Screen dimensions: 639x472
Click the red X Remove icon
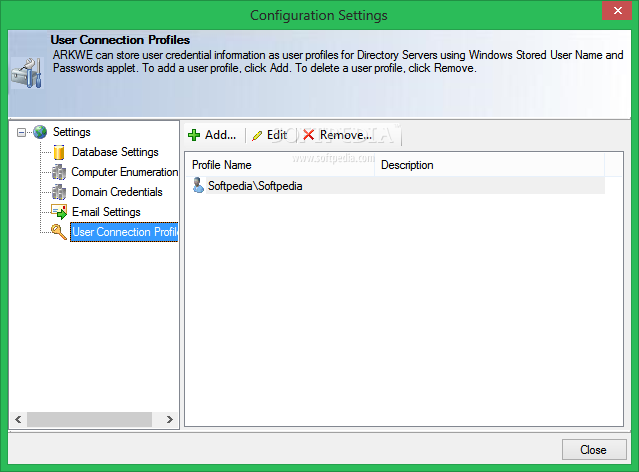coord(308,135)
